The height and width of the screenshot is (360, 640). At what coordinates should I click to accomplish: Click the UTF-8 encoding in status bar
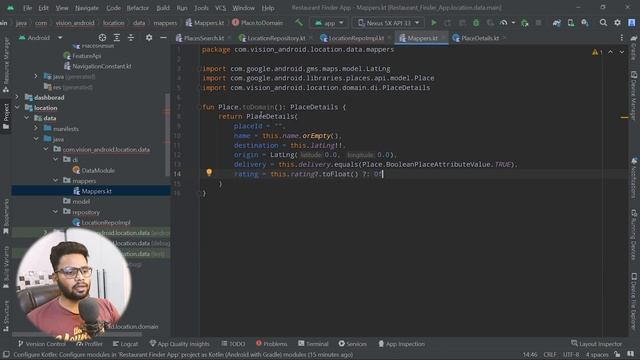pos(571,354)
